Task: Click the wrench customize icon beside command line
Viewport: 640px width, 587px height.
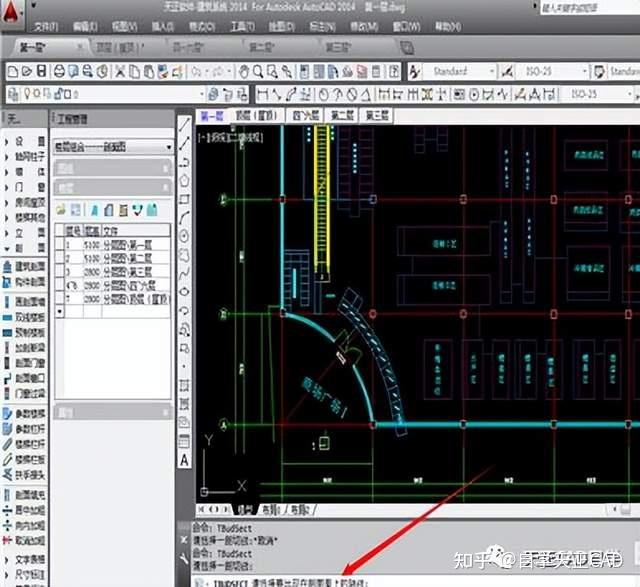Action: pos(184,558)
